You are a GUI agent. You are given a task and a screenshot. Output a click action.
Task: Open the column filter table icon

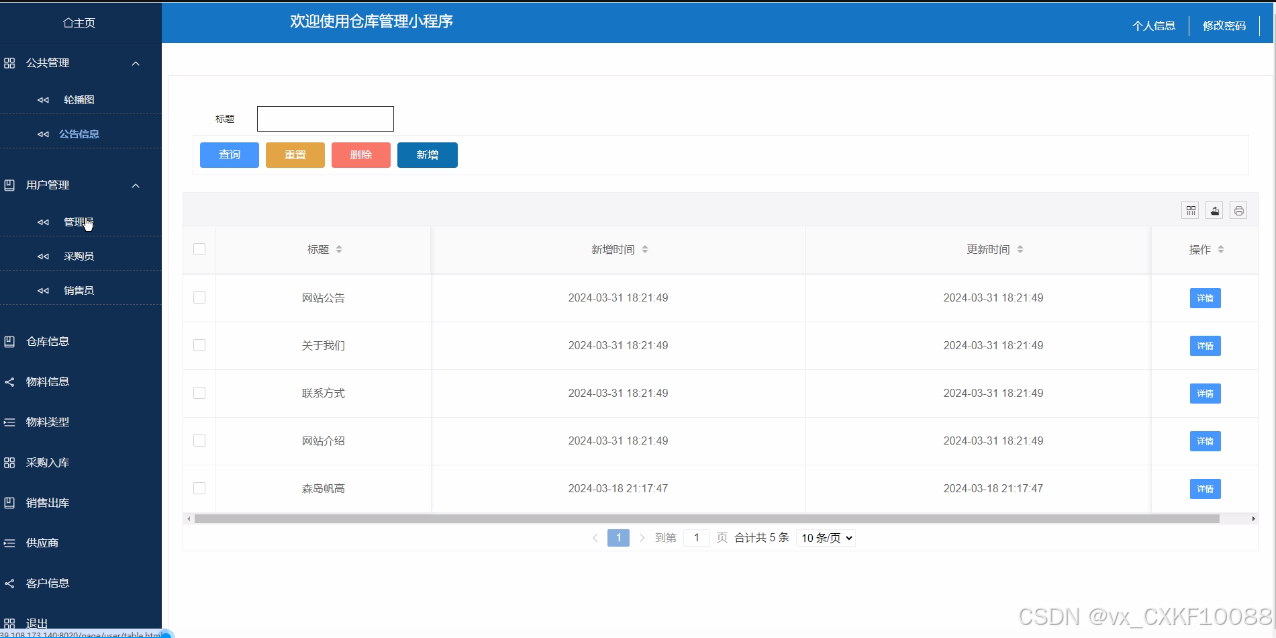1190,210
